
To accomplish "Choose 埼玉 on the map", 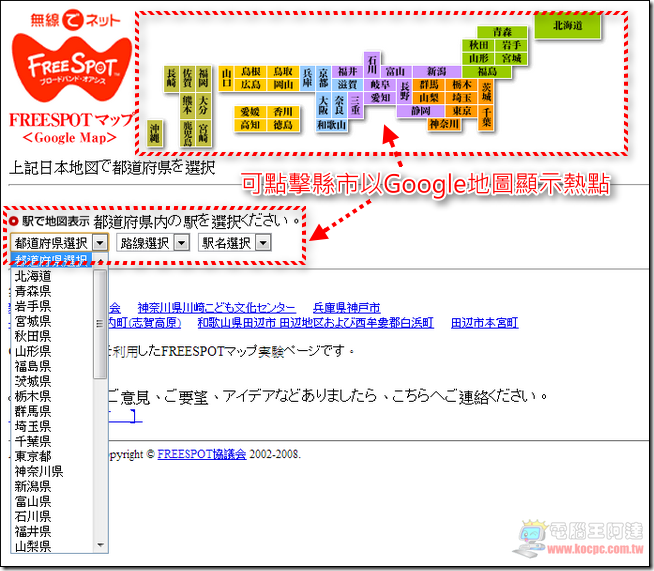I will (x=461, y=98).
